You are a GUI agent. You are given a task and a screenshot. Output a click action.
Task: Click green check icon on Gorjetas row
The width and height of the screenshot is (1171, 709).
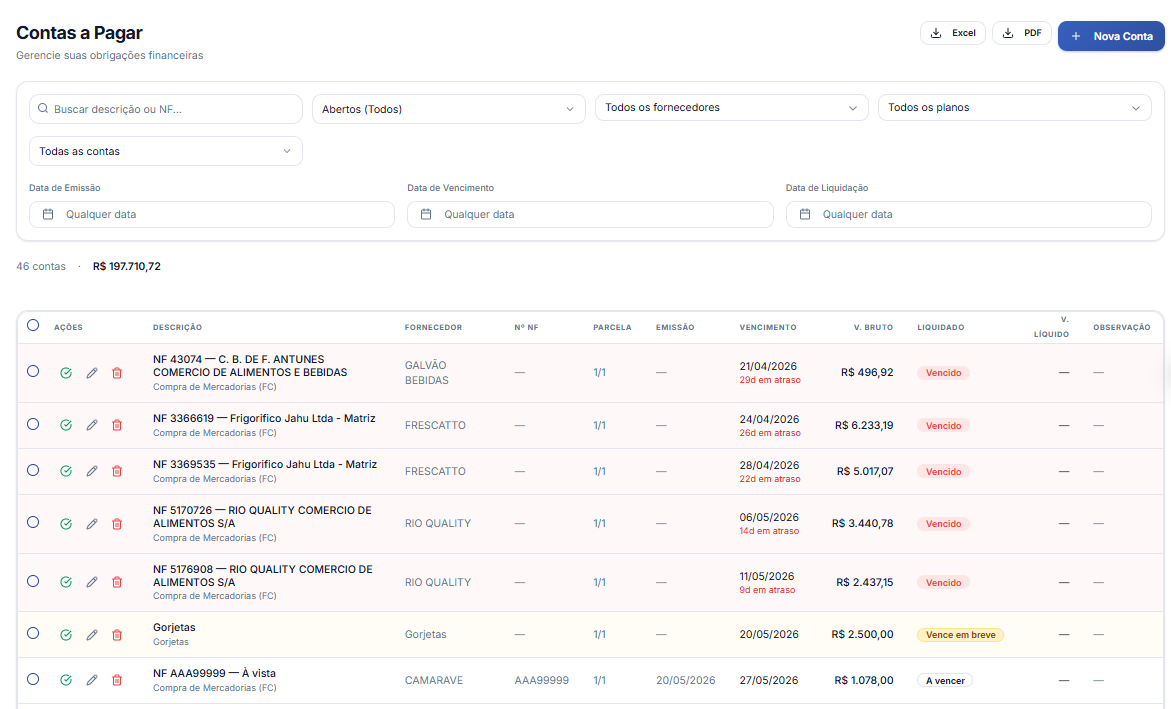[x=66, y=635]
